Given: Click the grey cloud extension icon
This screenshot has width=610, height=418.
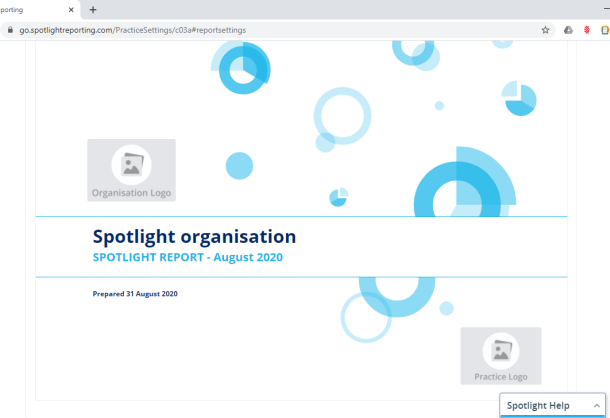Looking at the screenshot, I should [568, 30].
